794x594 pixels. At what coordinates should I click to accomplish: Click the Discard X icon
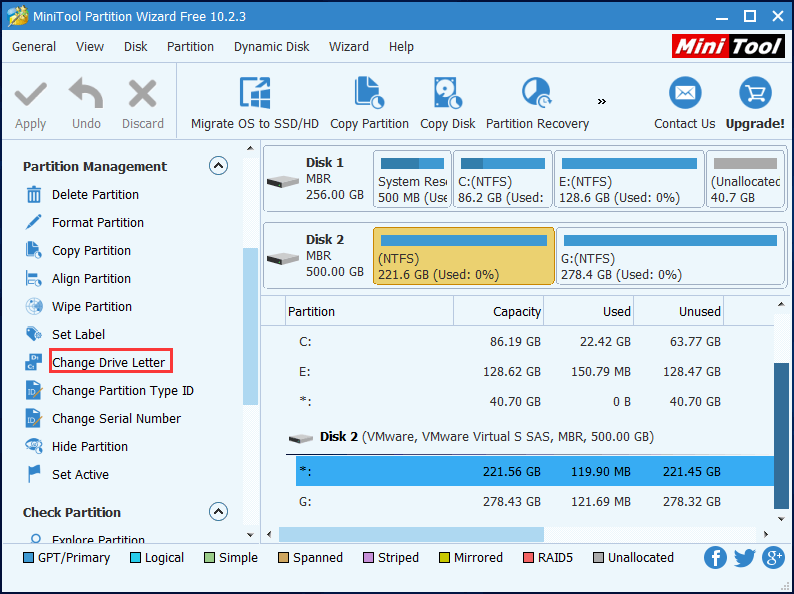click(142, 95)
